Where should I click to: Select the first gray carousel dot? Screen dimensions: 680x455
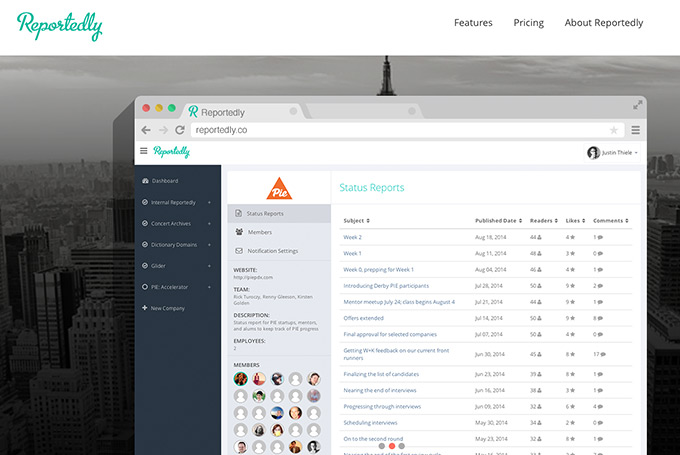point(382,446)
